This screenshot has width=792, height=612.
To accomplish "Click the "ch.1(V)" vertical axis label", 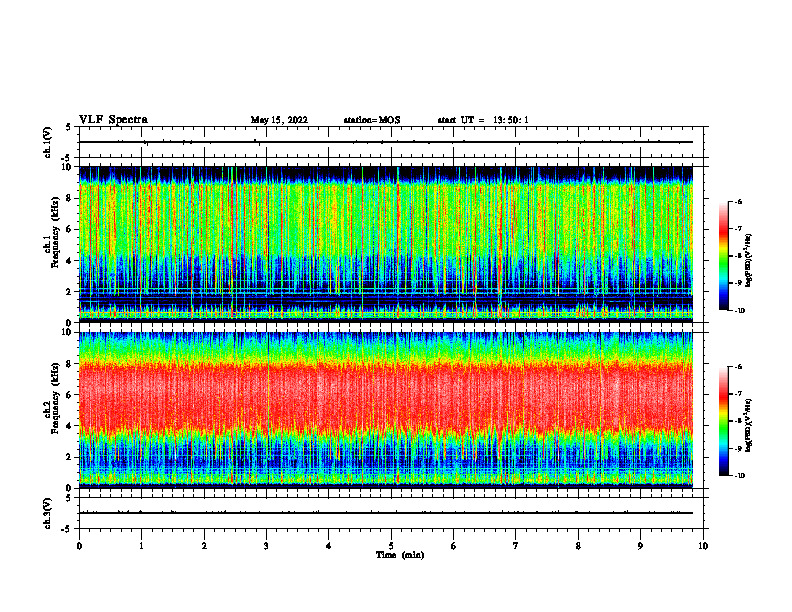I will click(x=48, y=142).
